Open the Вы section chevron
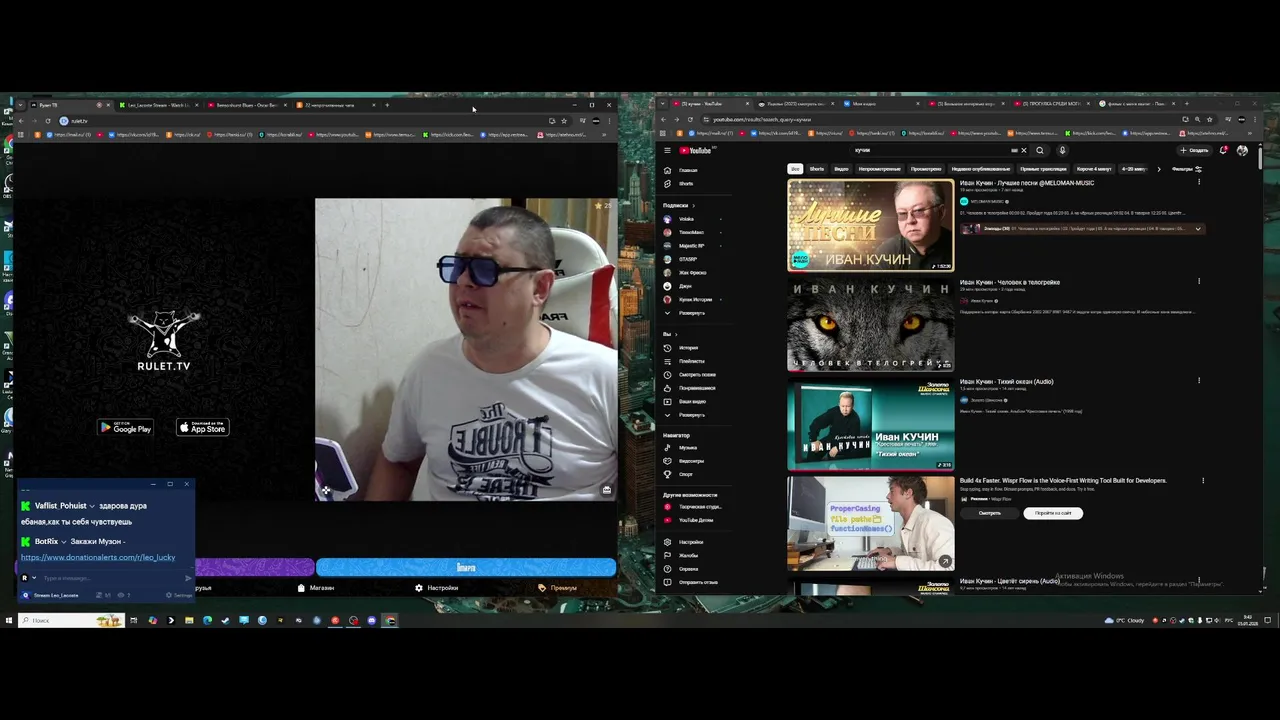Viewport: 1280px width, 720px height. pyautogui.click(x=676, y=334)
